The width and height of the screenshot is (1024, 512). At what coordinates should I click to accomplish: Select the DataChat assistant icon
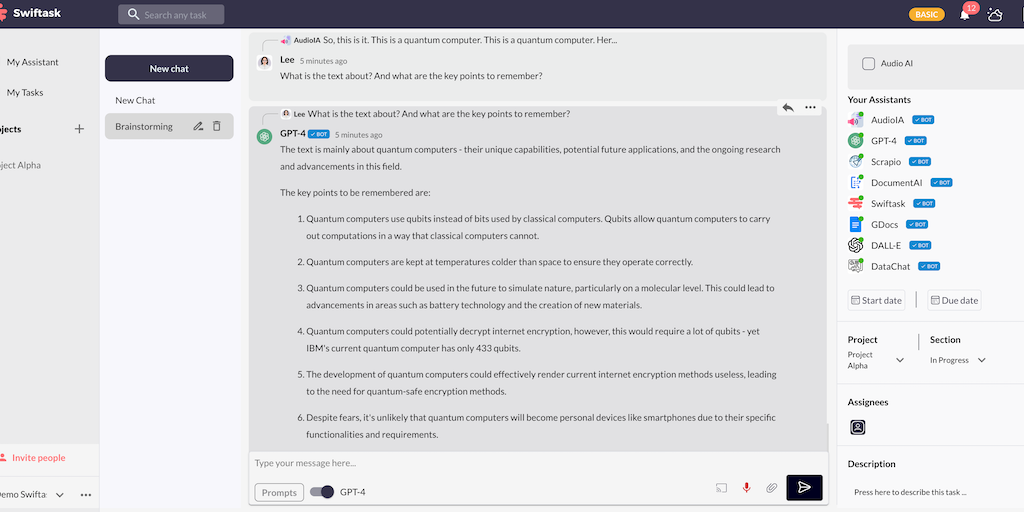click(856, 266)
